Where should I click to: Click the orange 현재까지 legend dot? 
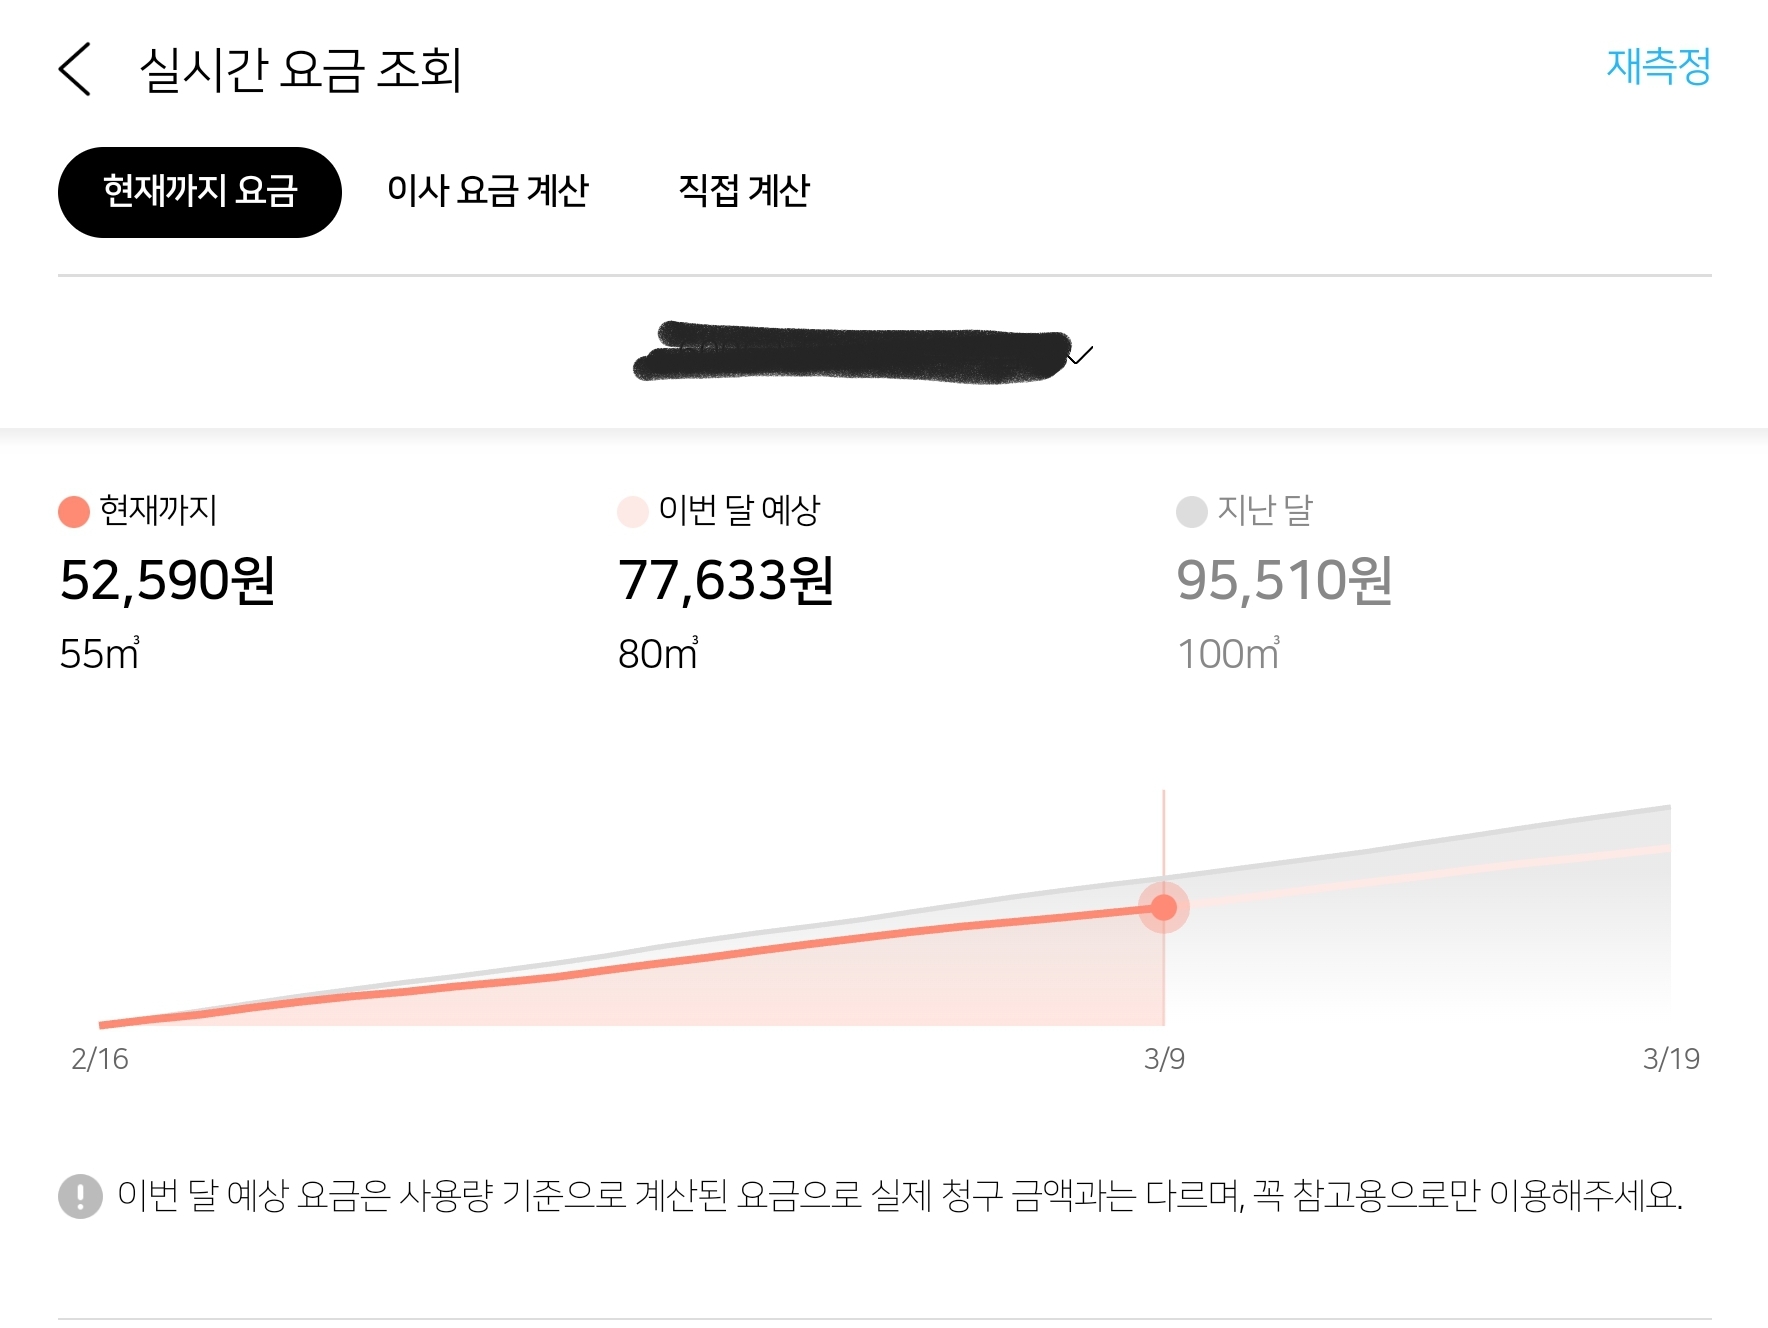point(74,511)
